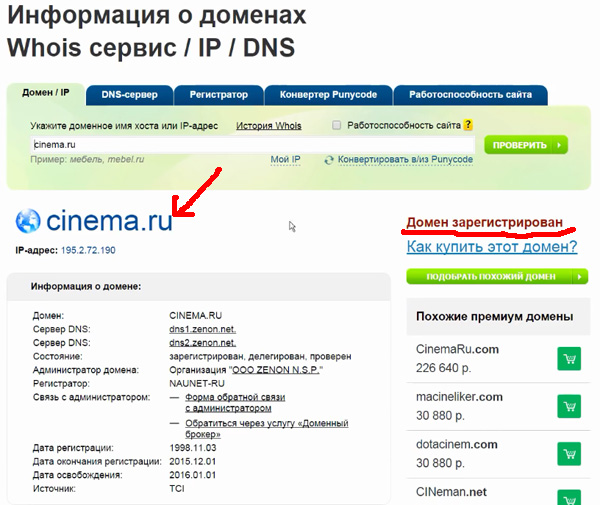Click the Похожие премиум домены heading
The image size is (600, 505).
(494, 316)
